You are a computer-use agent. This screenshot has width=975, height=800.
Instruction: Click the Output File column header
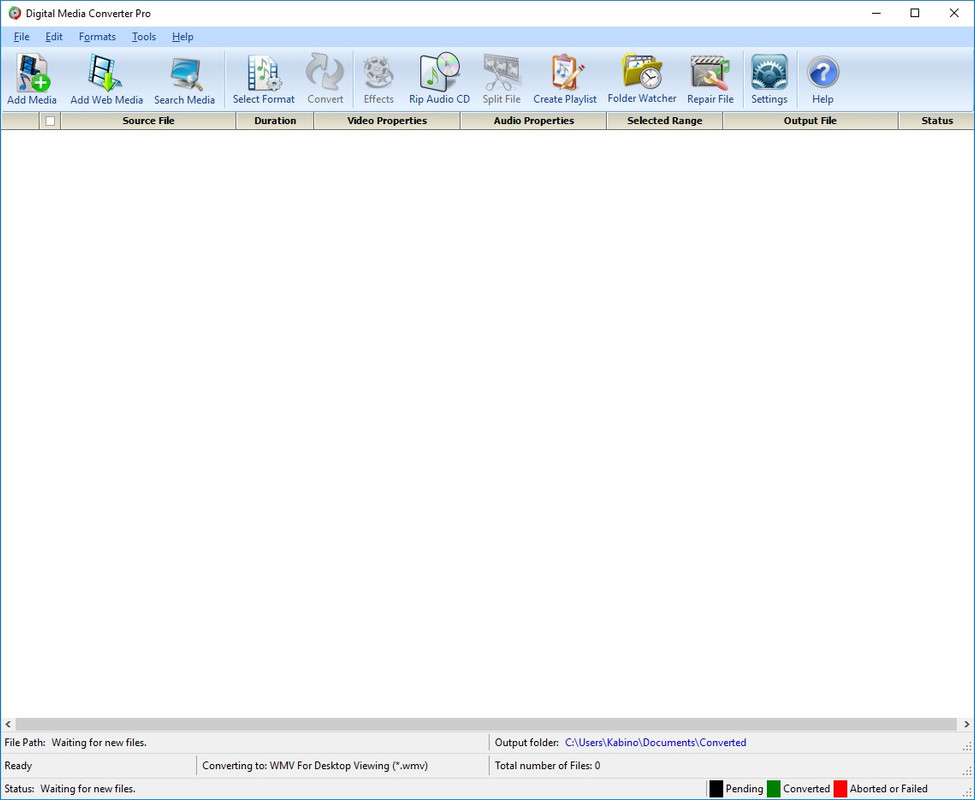click(810, 121)
